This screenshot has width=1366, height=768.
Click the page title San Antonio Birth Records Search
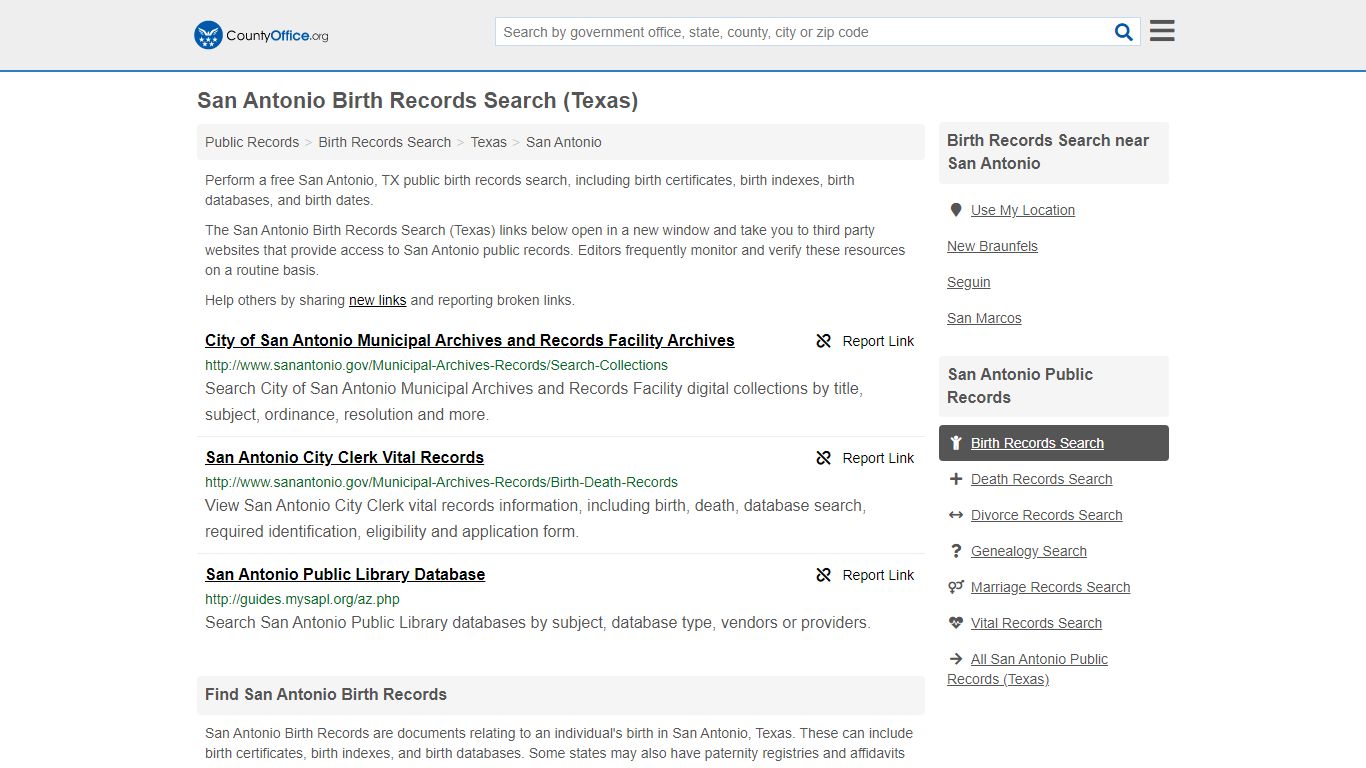click(417, 100)
